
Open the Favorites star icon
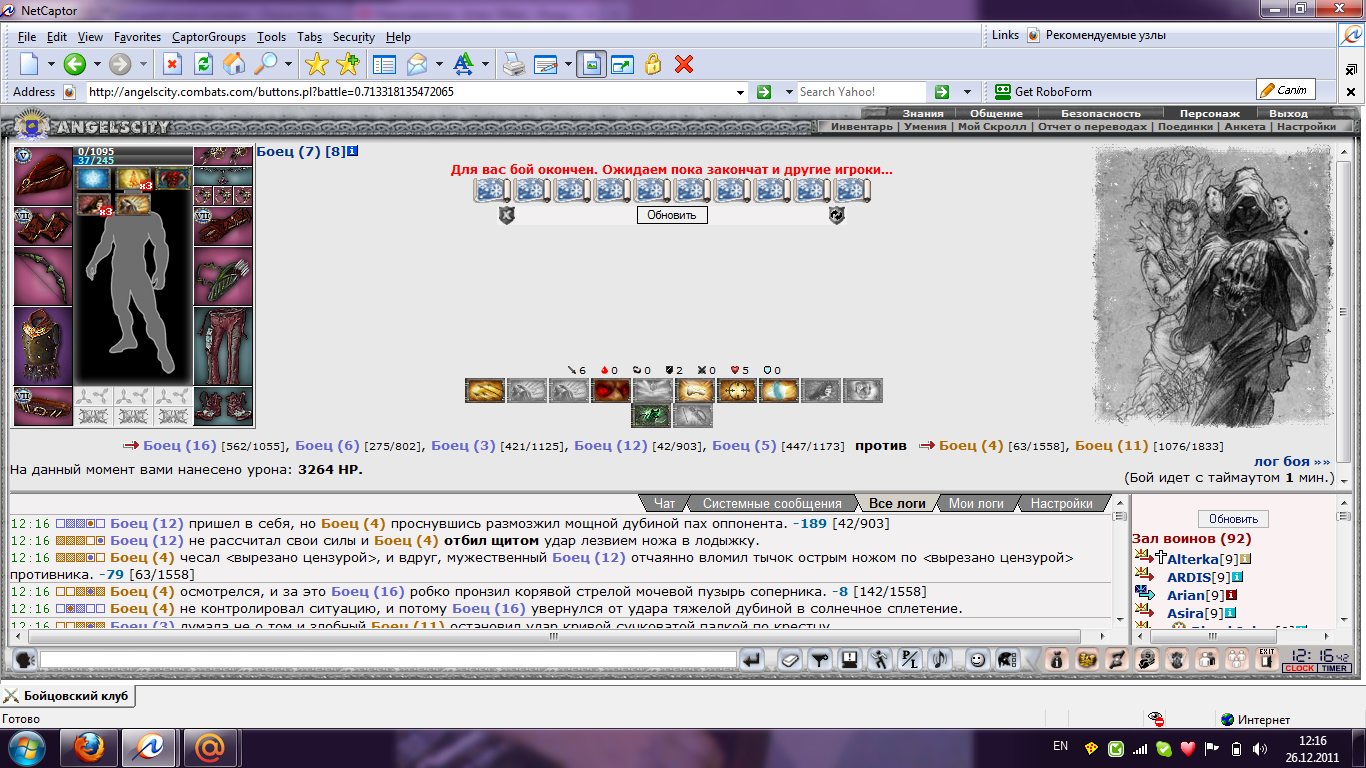pos(316,64)
